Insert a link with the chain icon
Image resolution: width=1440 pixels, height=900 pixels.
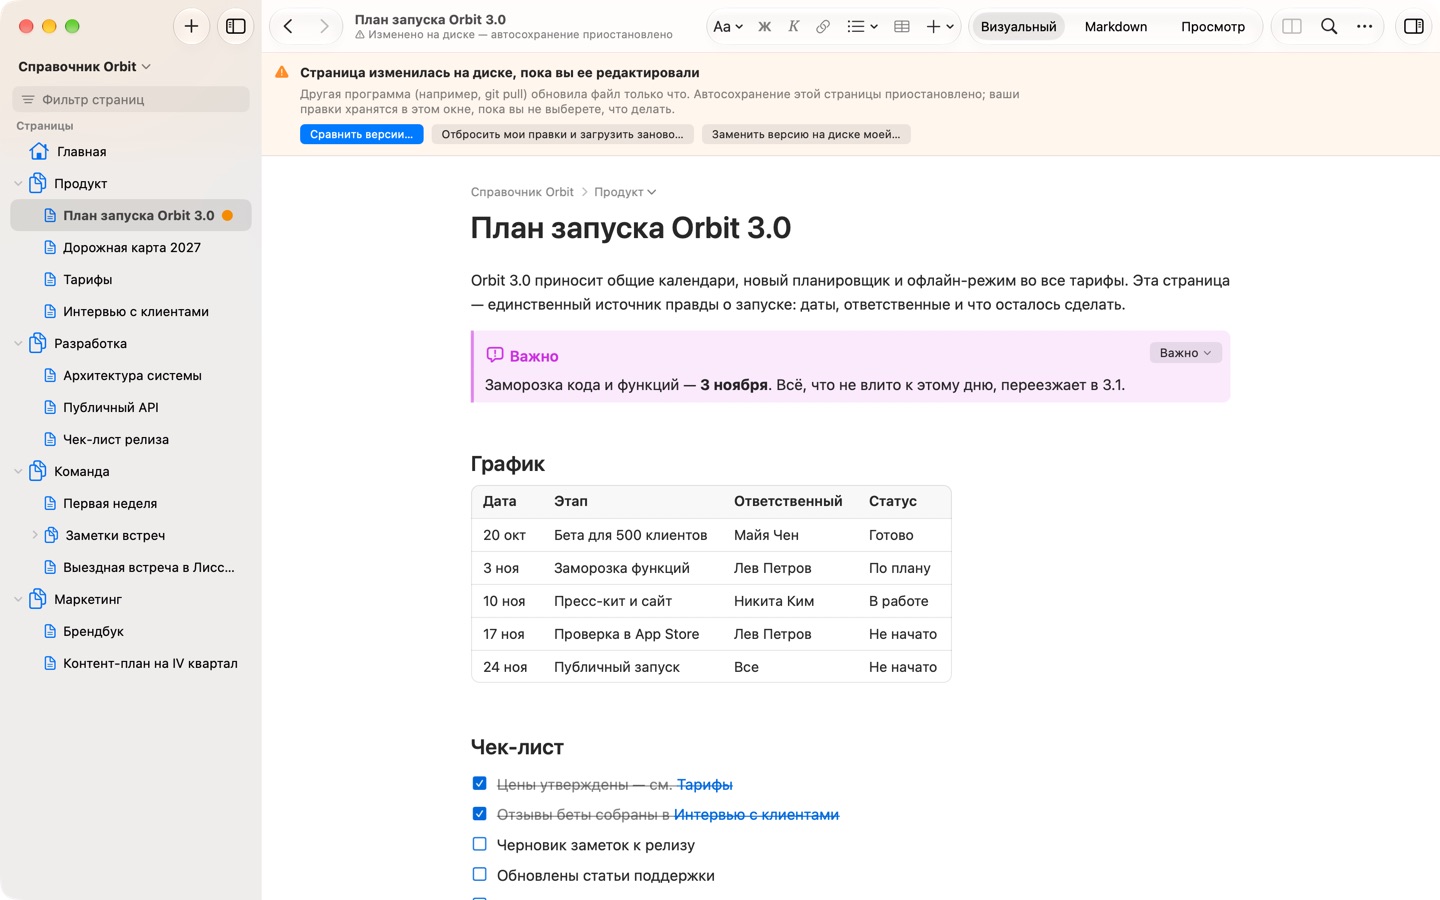coord(823,27)
